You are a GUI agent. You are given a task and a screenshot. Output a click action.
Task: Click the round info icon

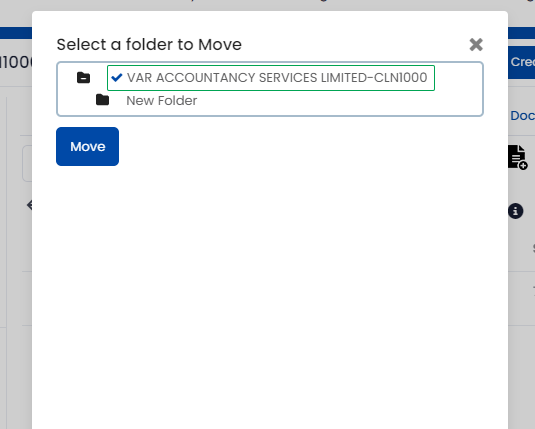[516, 211]
